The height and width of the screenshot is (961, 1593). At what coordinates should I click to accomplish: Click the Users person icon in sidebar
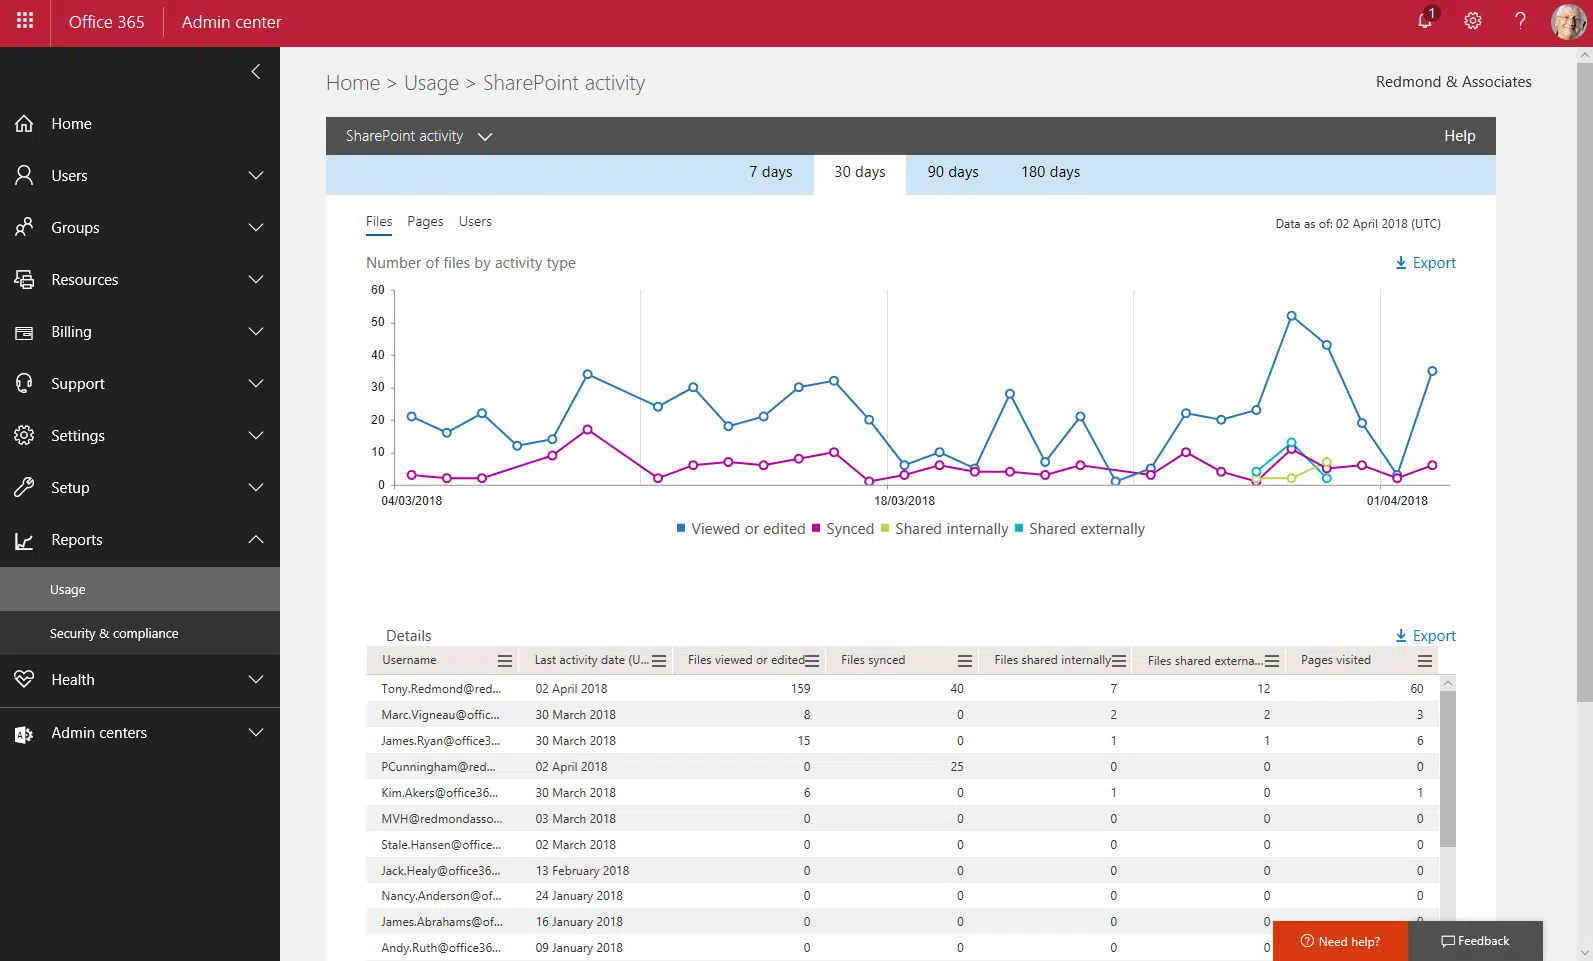(24, 175)
